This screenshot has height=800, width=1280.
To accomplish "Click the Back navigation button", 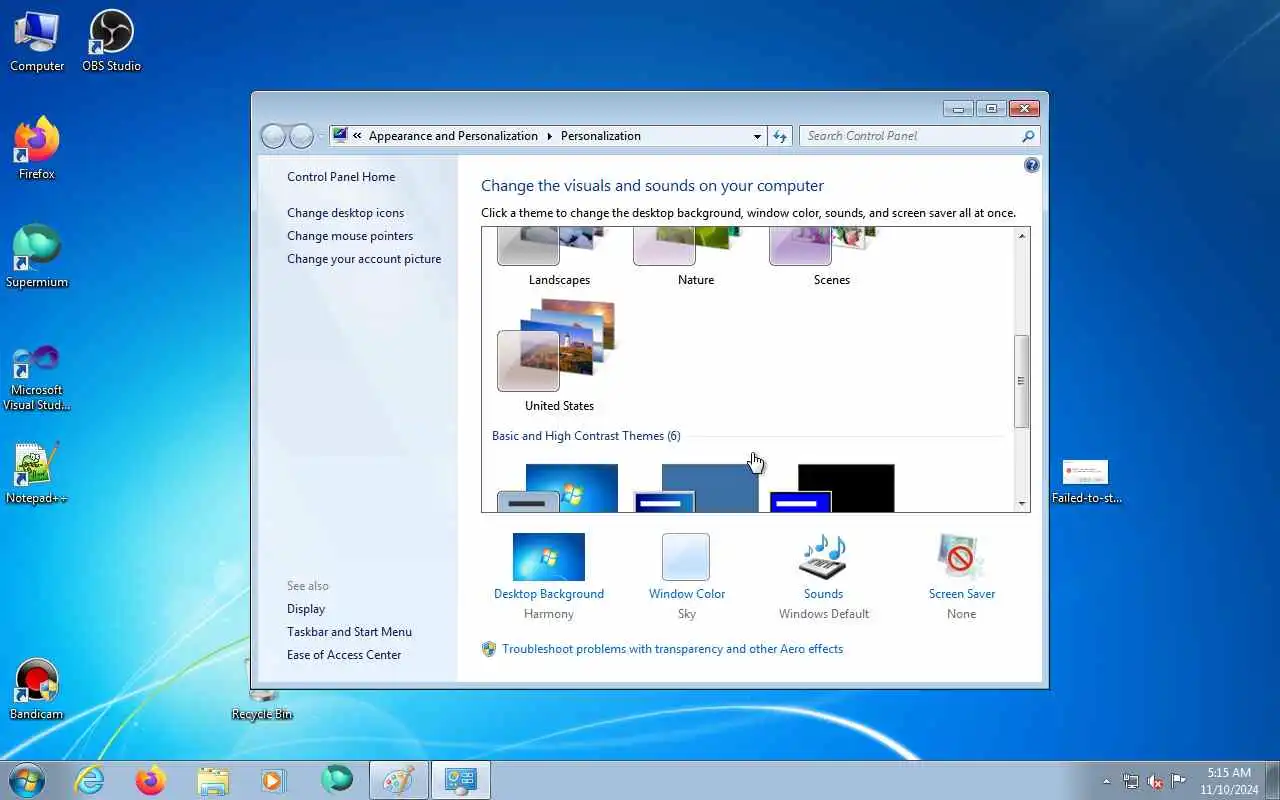I will [274, 136].
